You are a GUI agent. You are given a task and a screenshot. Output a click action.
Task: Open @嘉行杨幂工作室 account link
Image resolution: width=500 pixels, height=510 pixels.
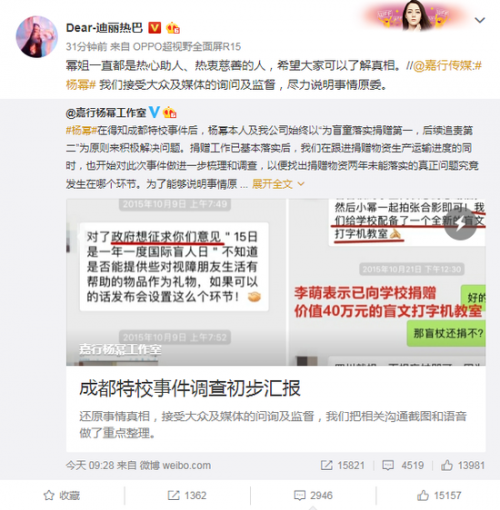coord(106,113)
